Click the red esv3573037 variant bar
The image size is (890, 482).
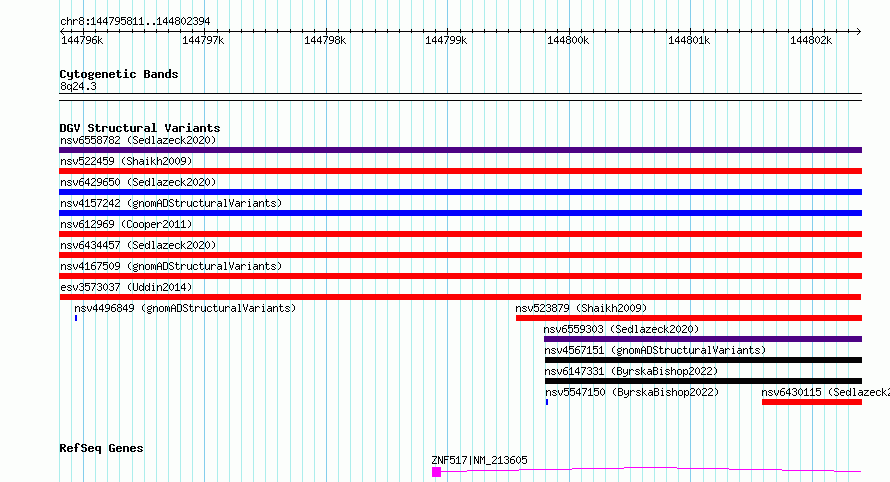(x=460, y=297)
